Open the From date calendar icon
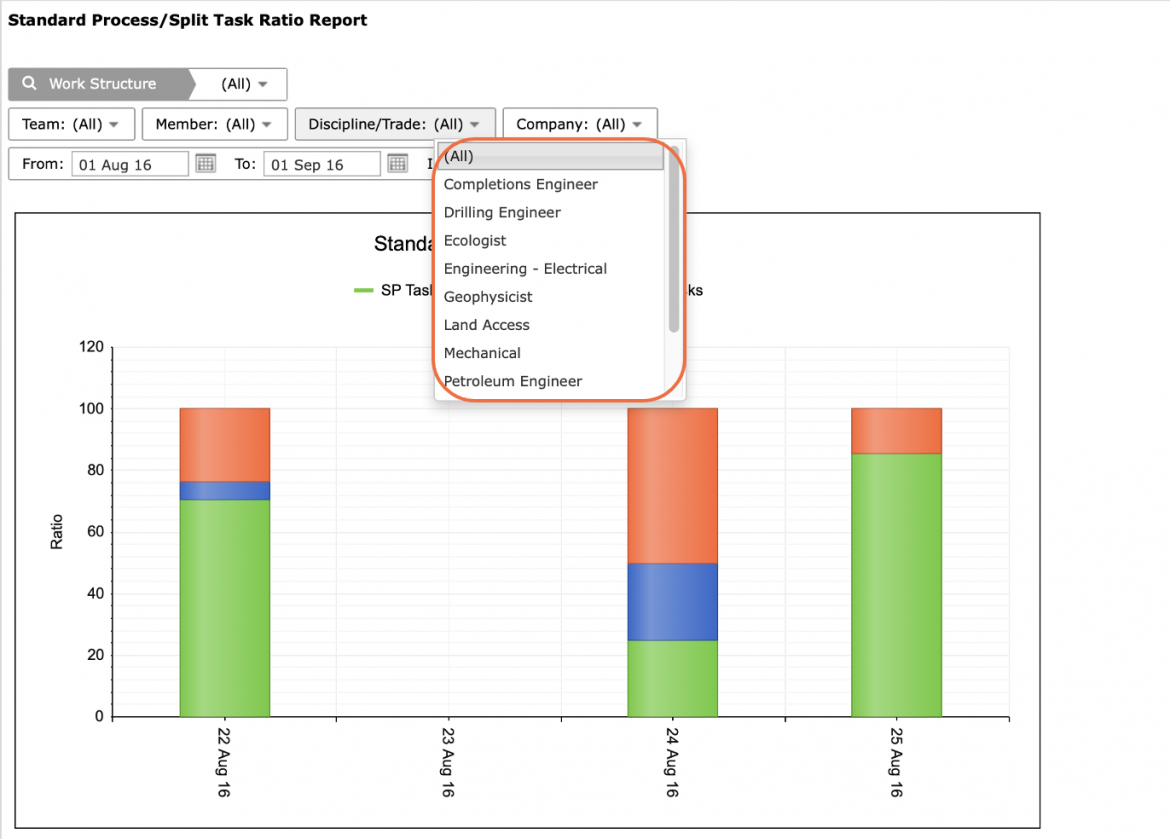The height and width of the screenshot is (839, 1170). point(206,163)
